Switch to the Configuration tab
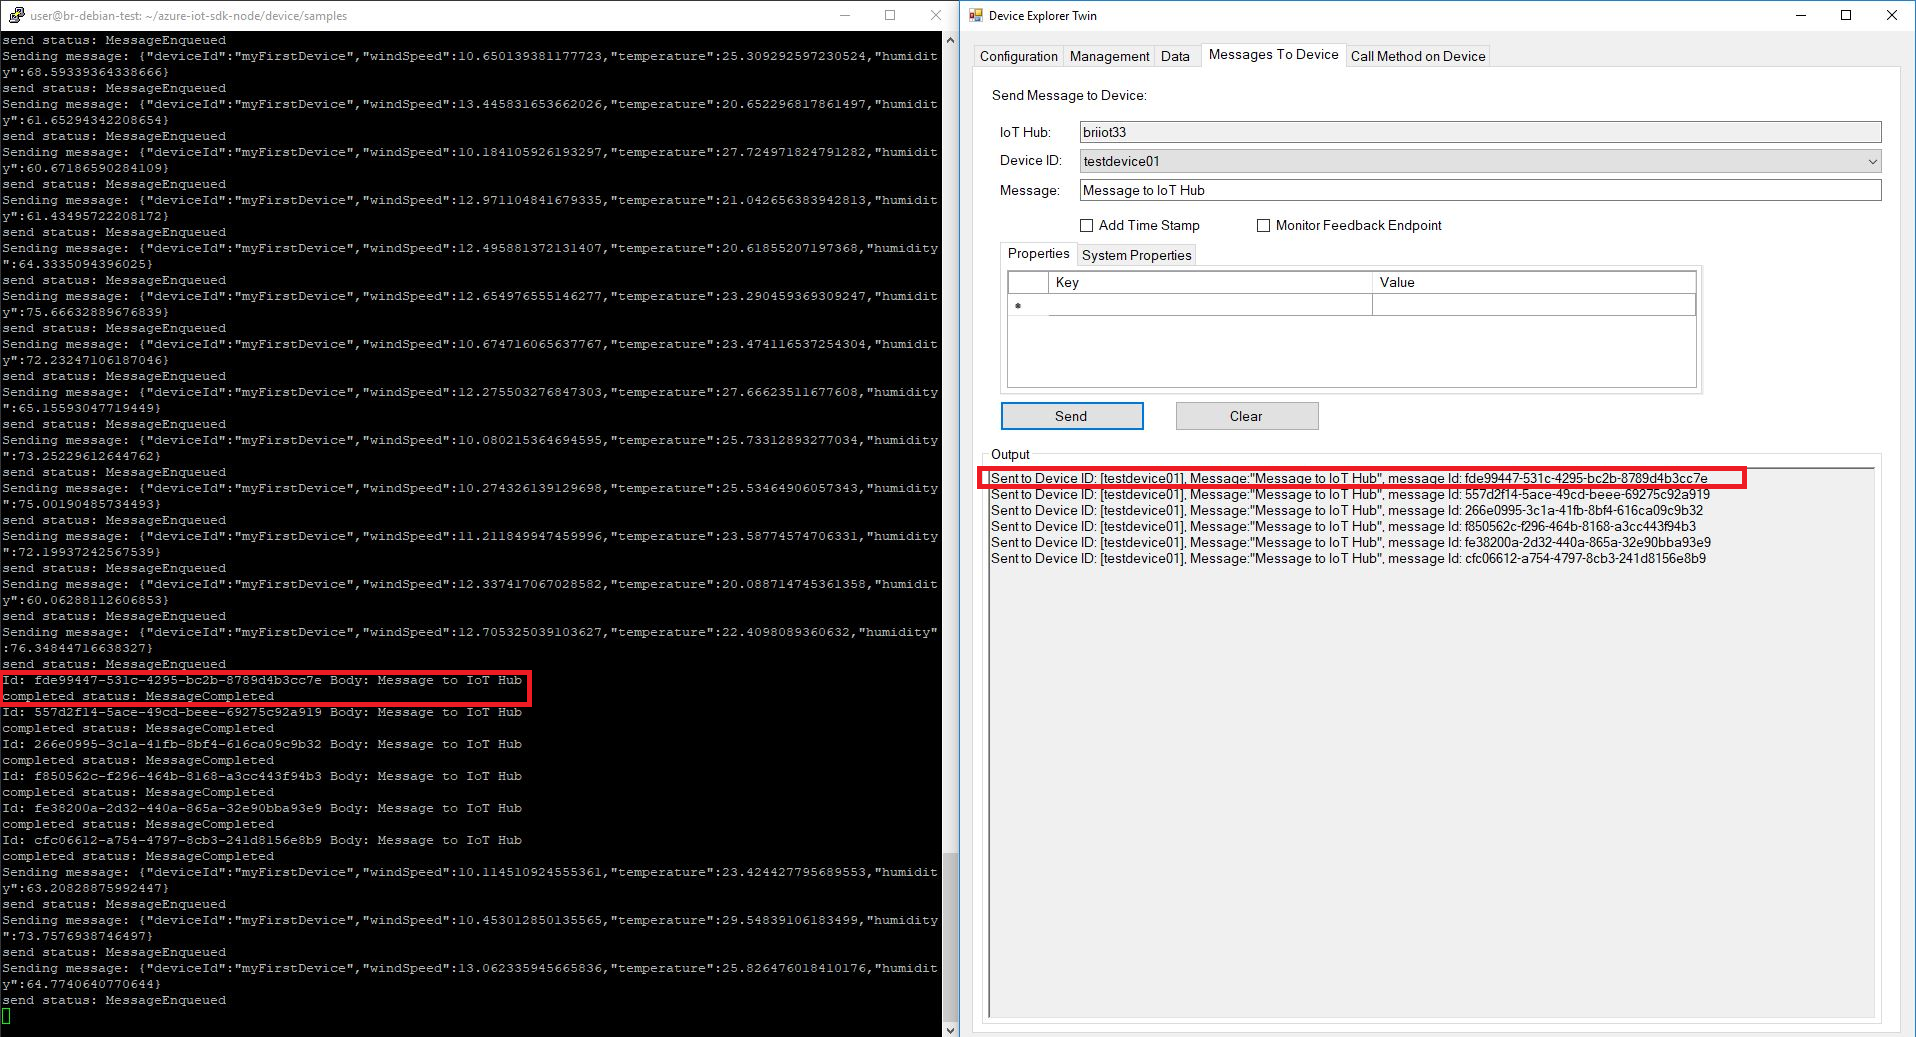Image resolution: width=1916 pixels, height=1037 pixels. tap(1018, 56)
